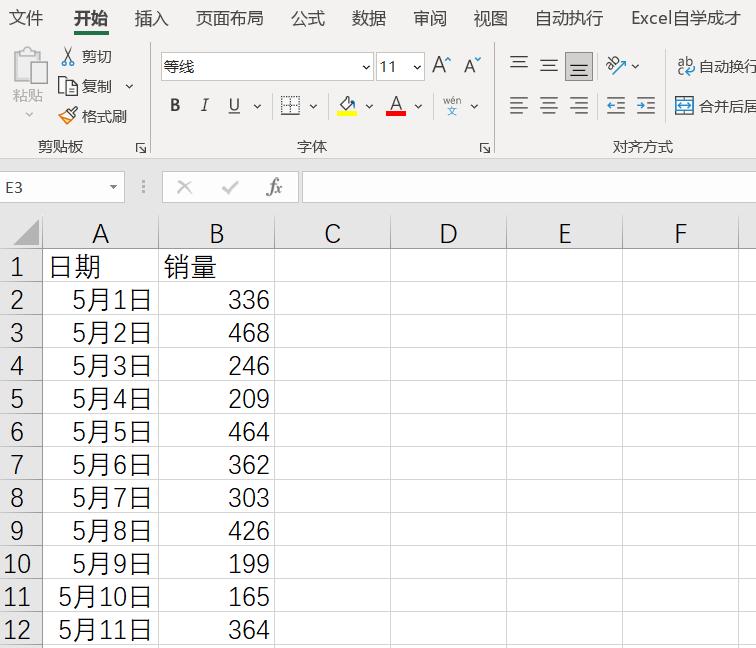
Task: Expand fill color palette arrow
Action: point(369,106)
